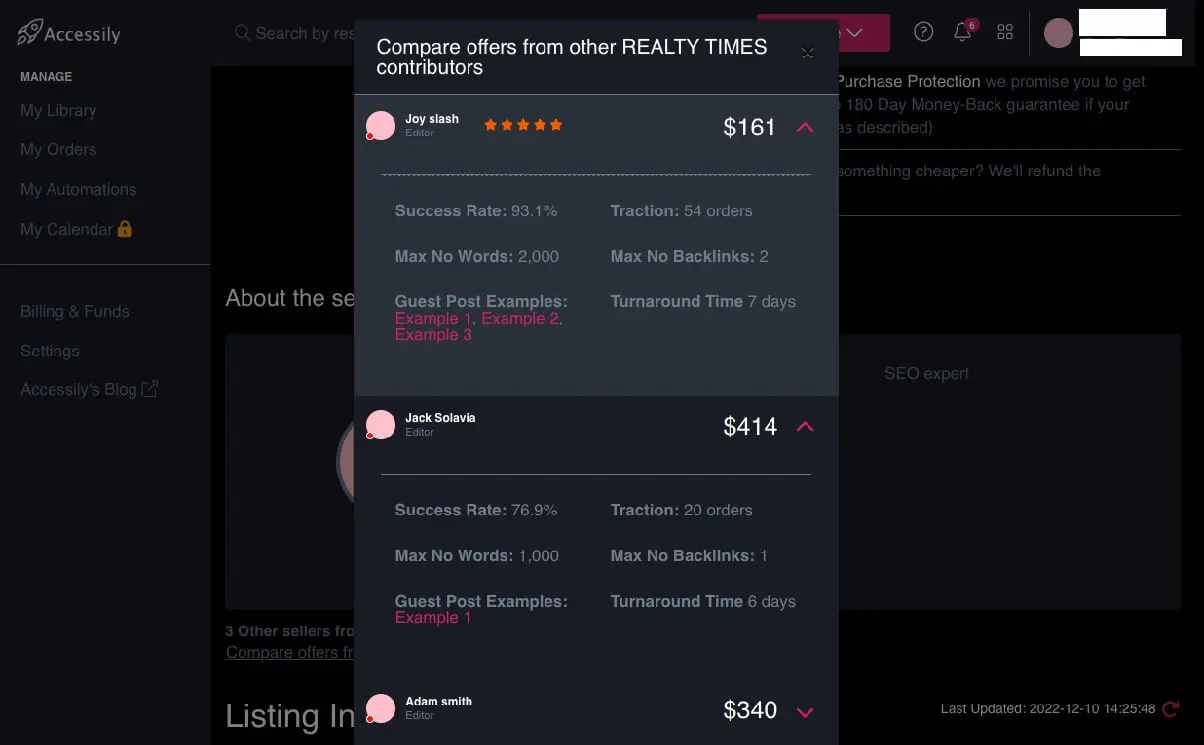Open My Automations
1204x745 pixels.
click(x=78, y=189)
